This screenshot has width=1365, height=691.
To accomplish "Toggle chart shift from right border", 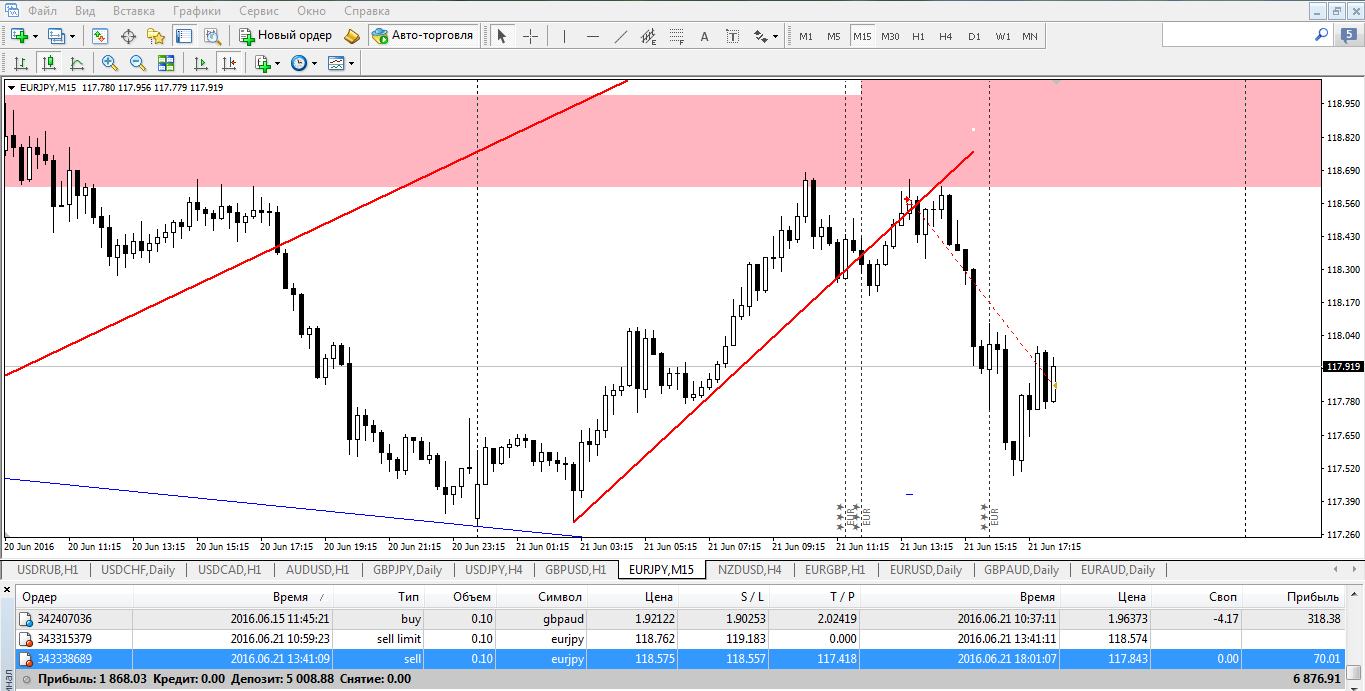I will click(229, 63).
